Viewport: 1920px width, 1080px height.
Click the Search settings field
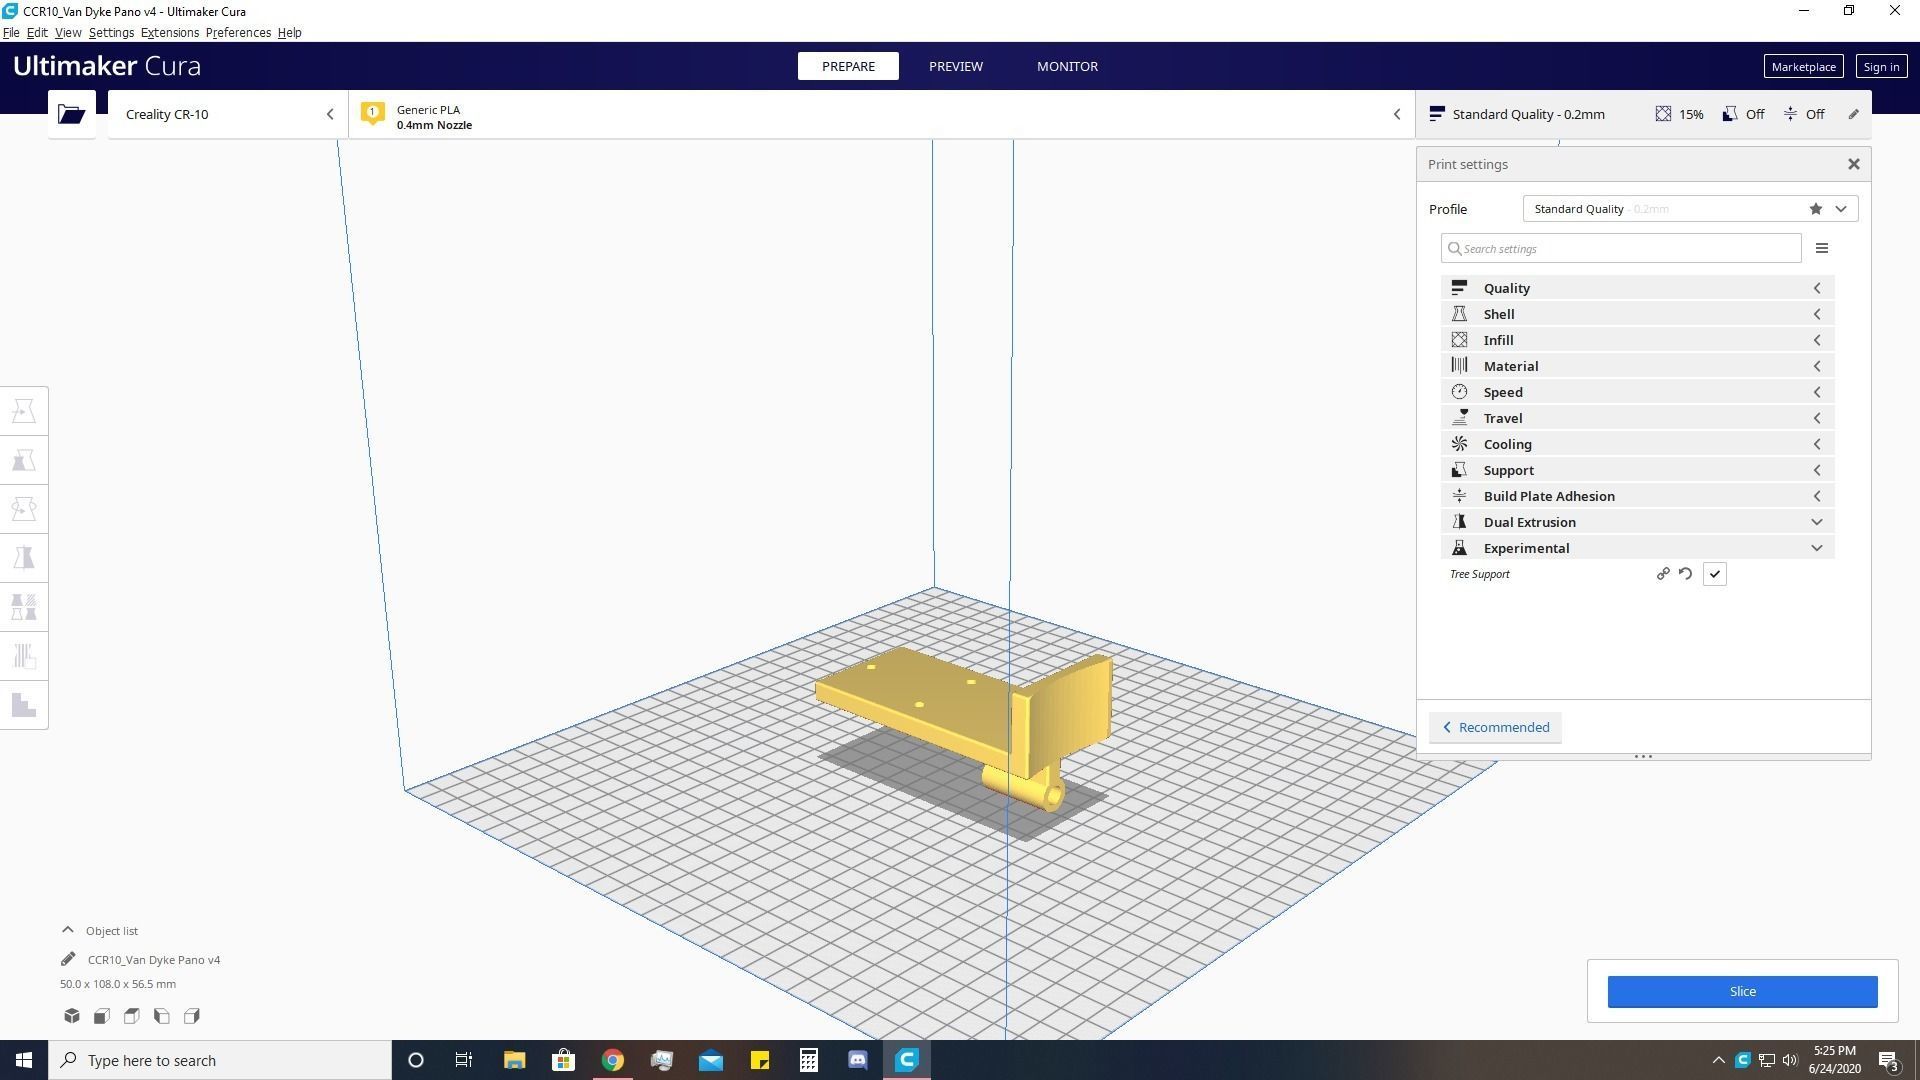1620,249
